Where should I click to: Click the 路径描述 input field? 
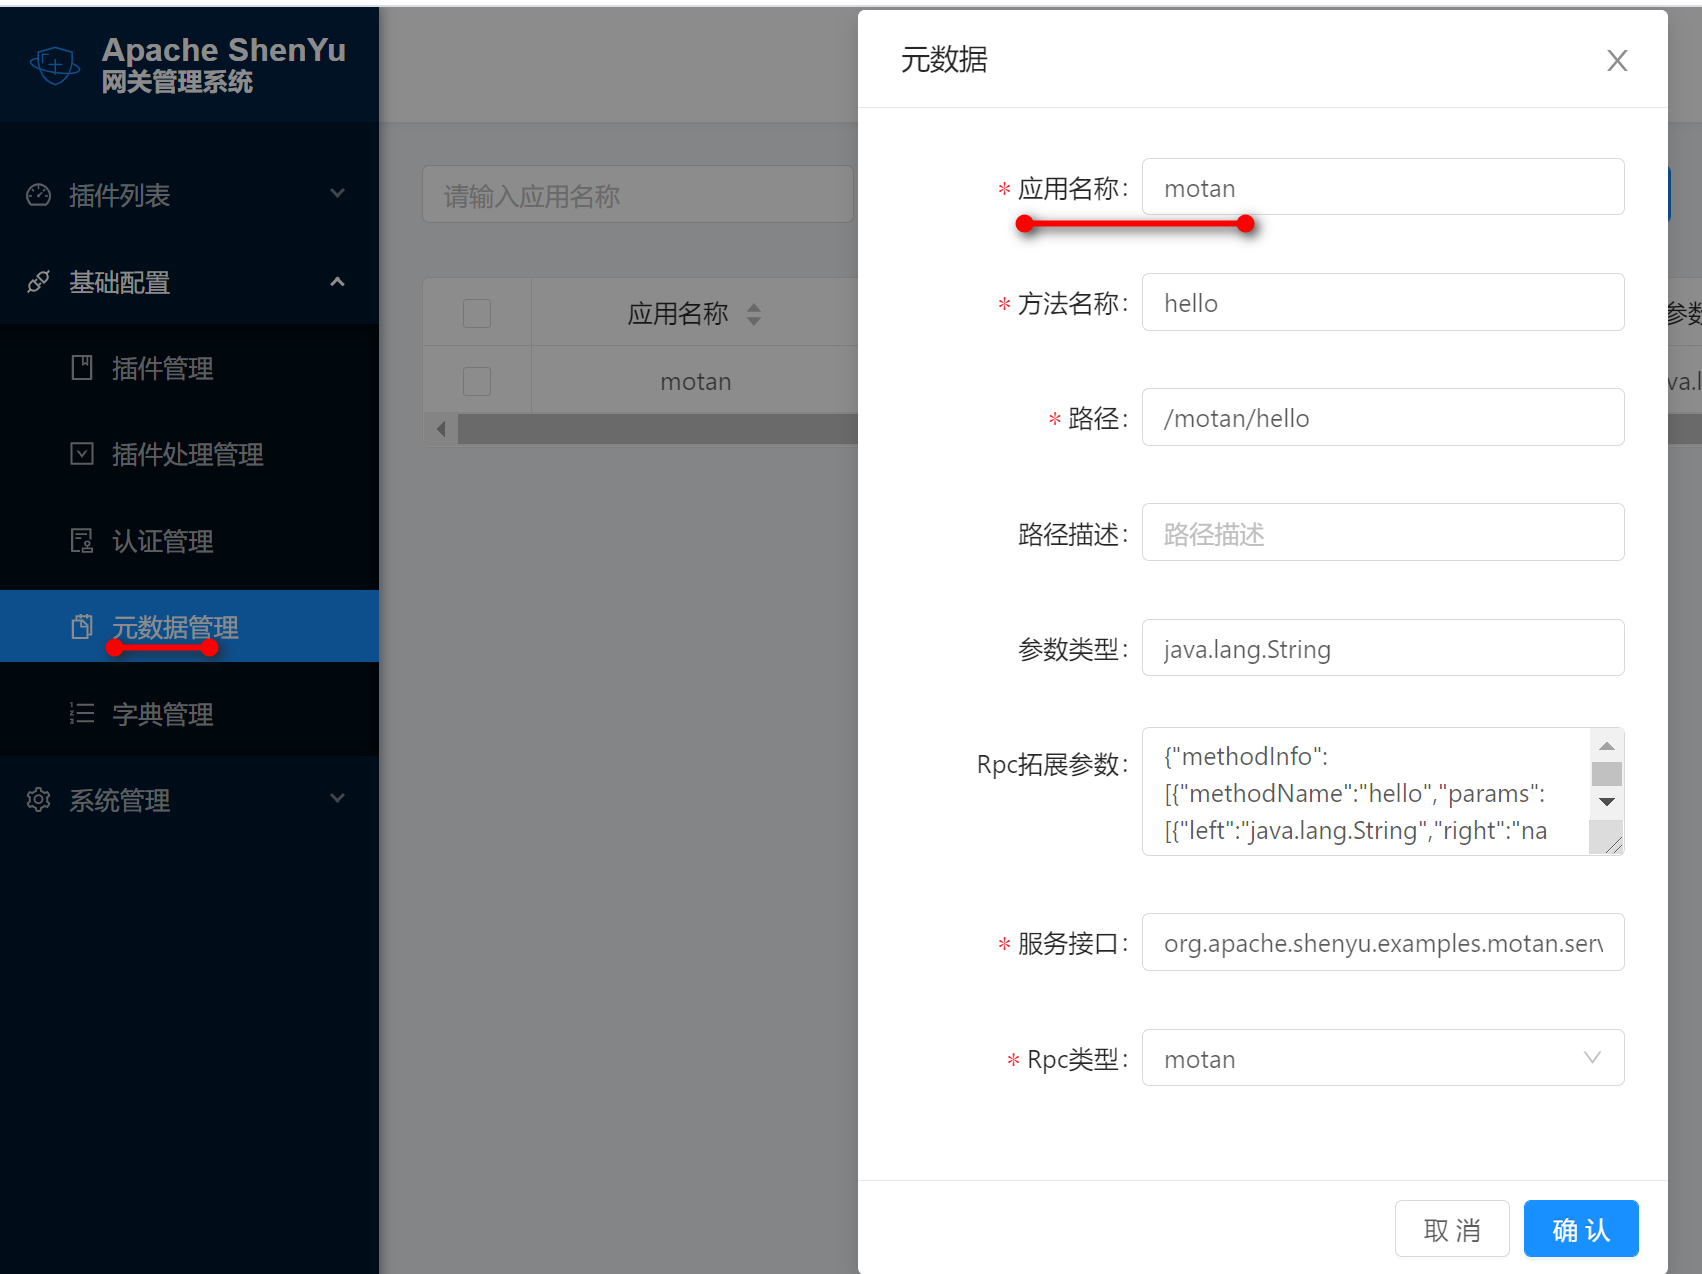(x=1383, y=532)
